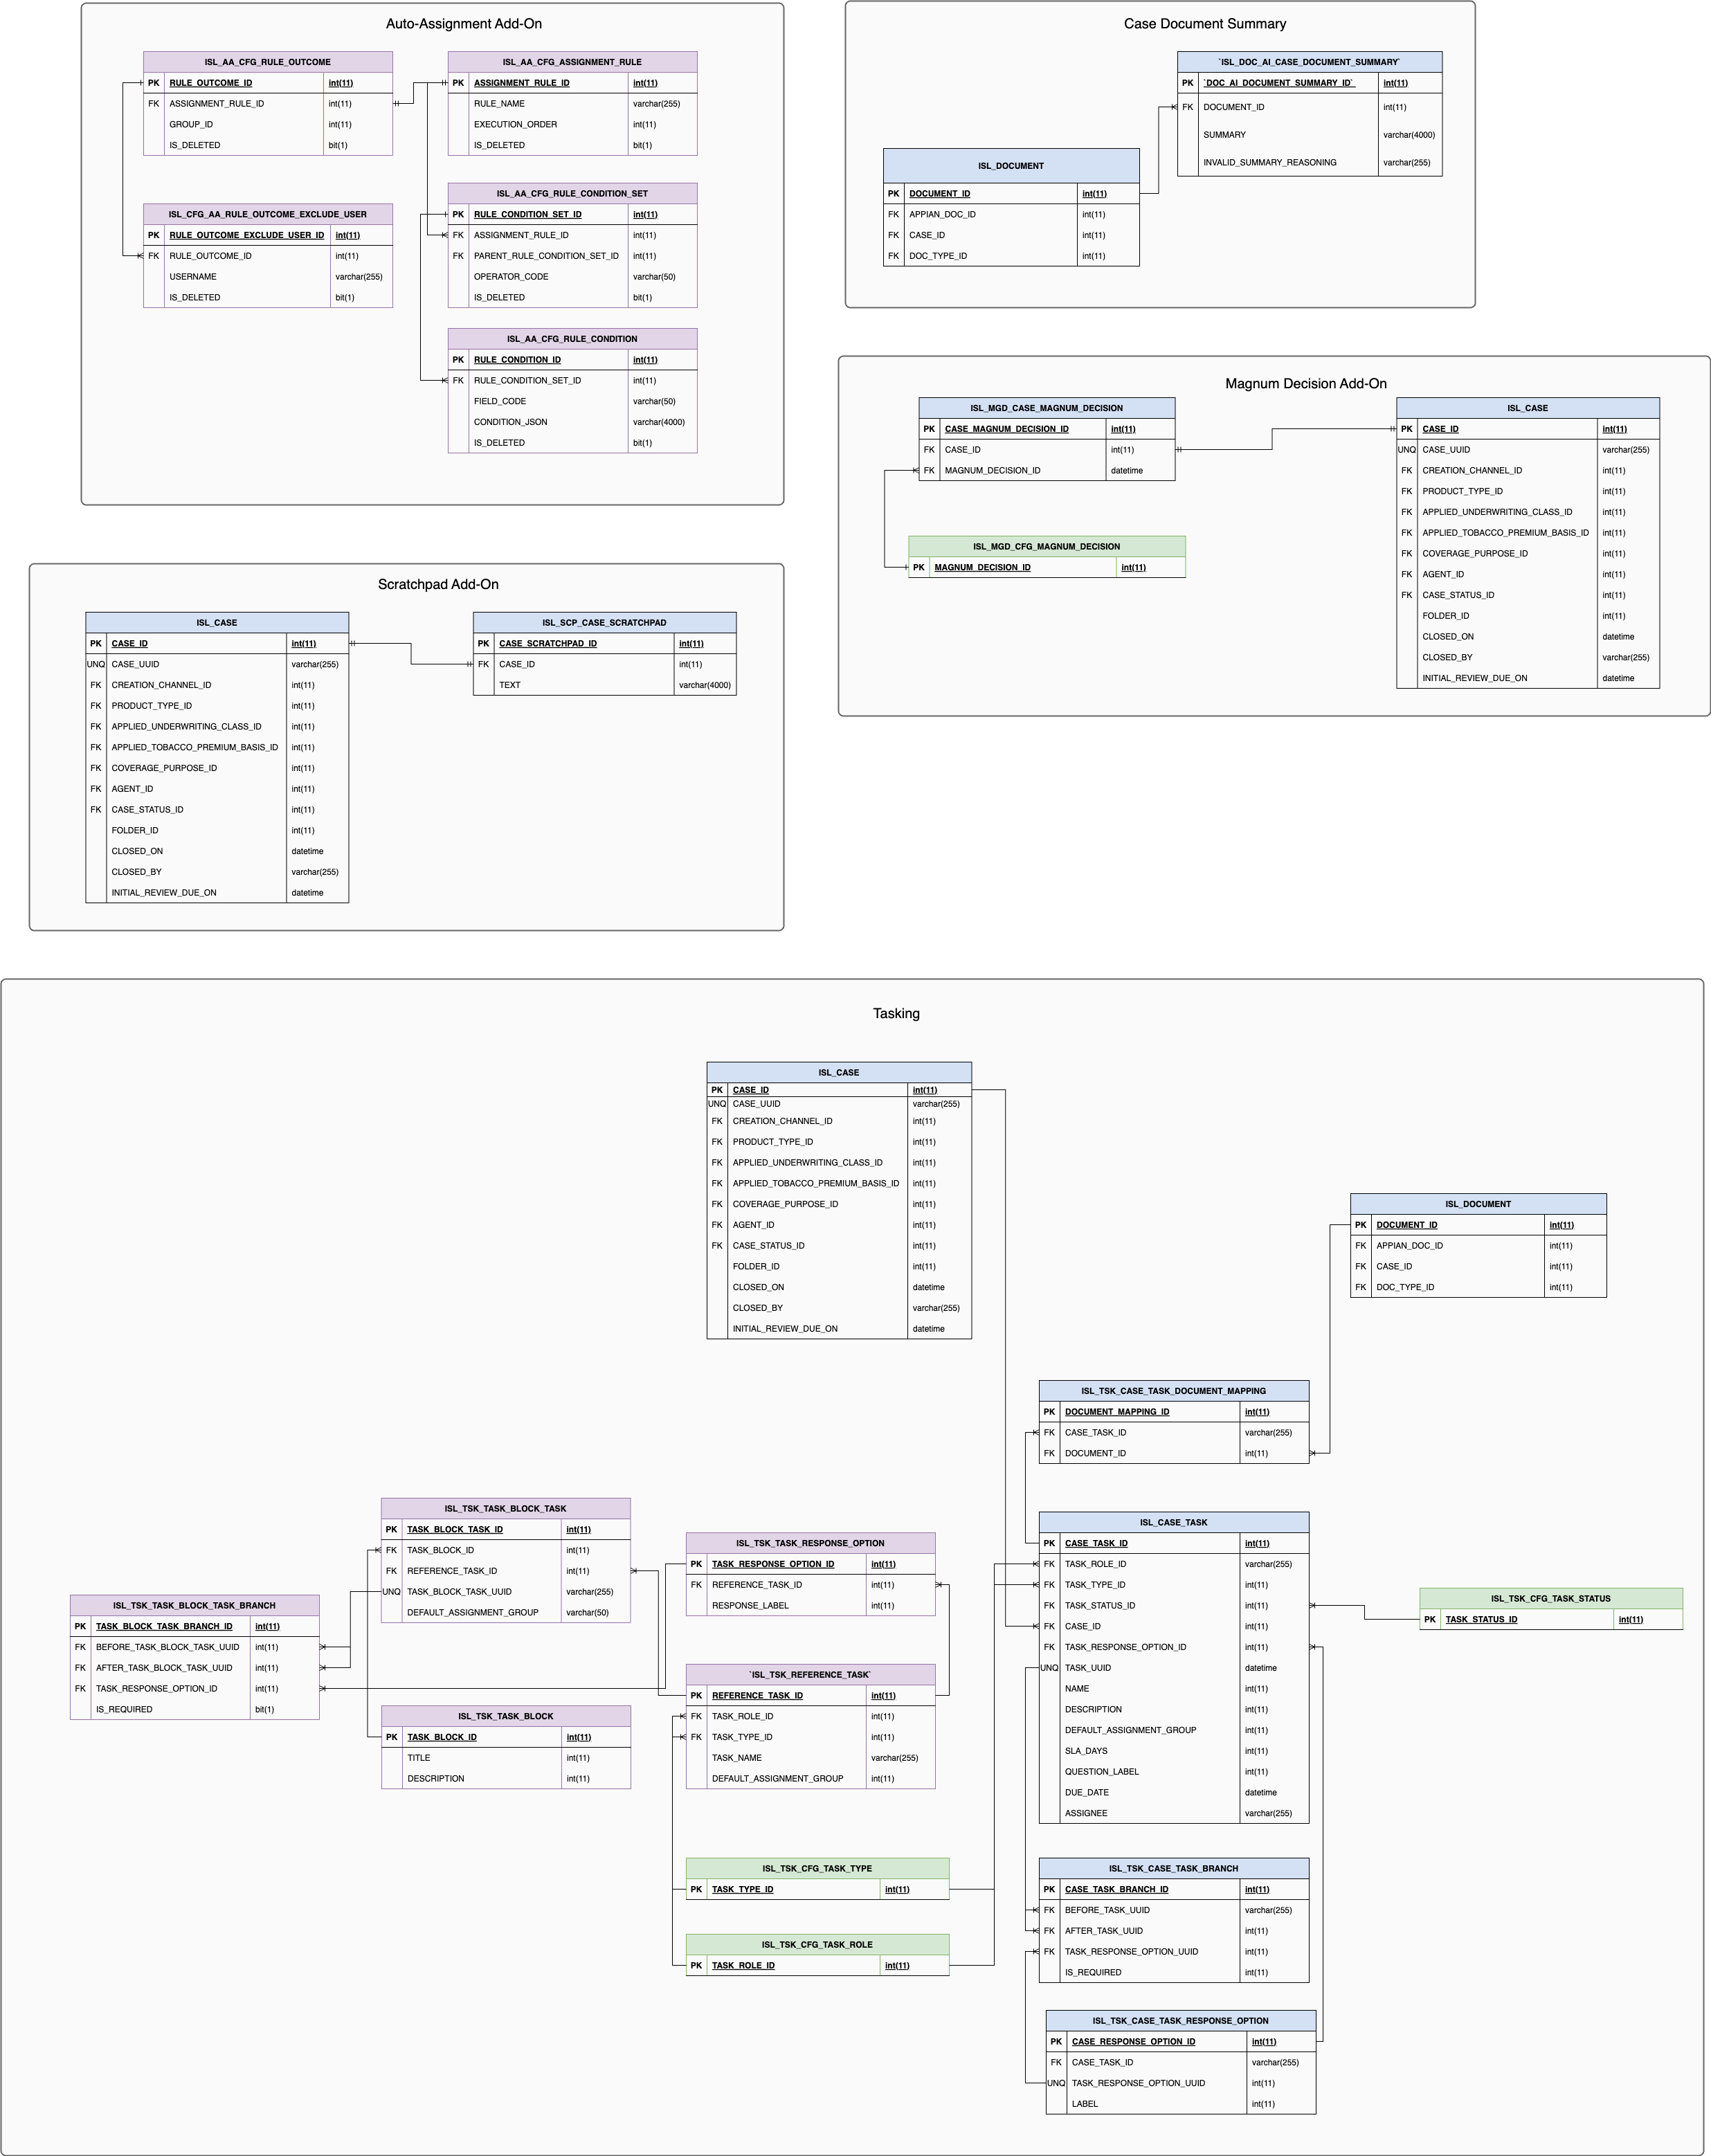1711x2156 pixels.
Task: Select the PARENT_RULE_CONDITION_SET_ID field row
Action: click(572, 256)
